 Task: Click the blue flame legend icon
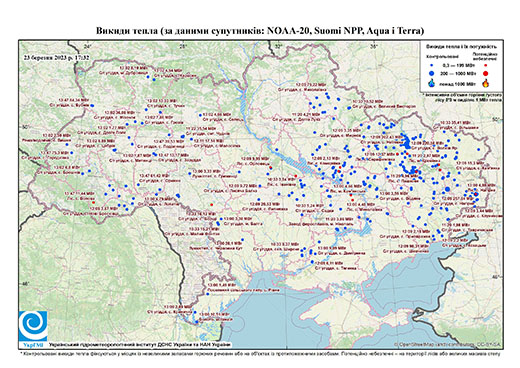(x=432, y=83)
